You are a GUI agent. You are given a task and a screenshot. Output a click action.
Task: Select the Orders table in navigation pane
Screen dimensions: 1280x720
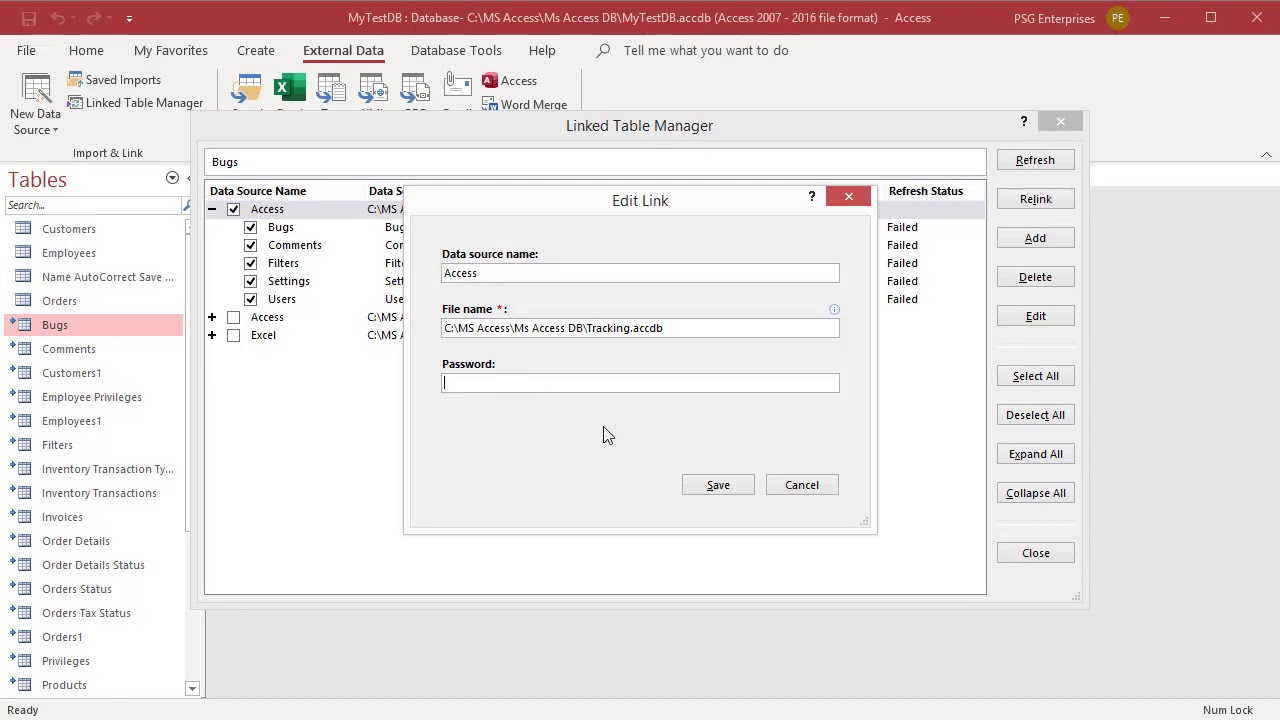pos(59,301)
